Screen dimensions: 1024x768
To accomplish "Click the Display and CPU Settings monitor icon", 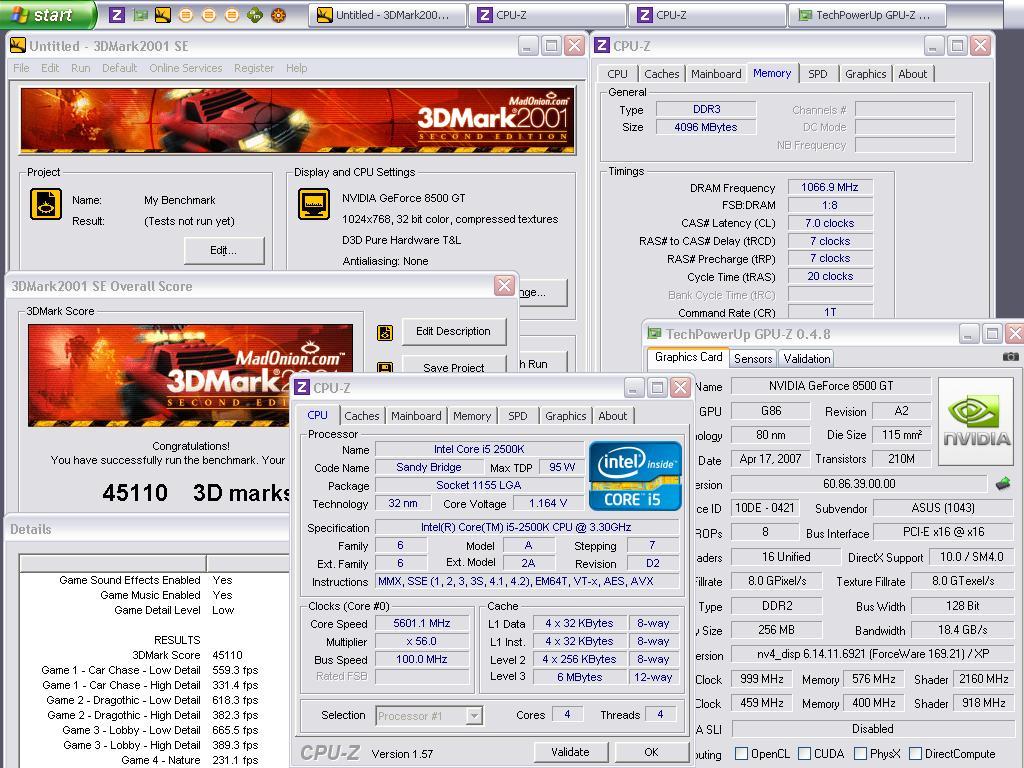I will tap(313, 204).
